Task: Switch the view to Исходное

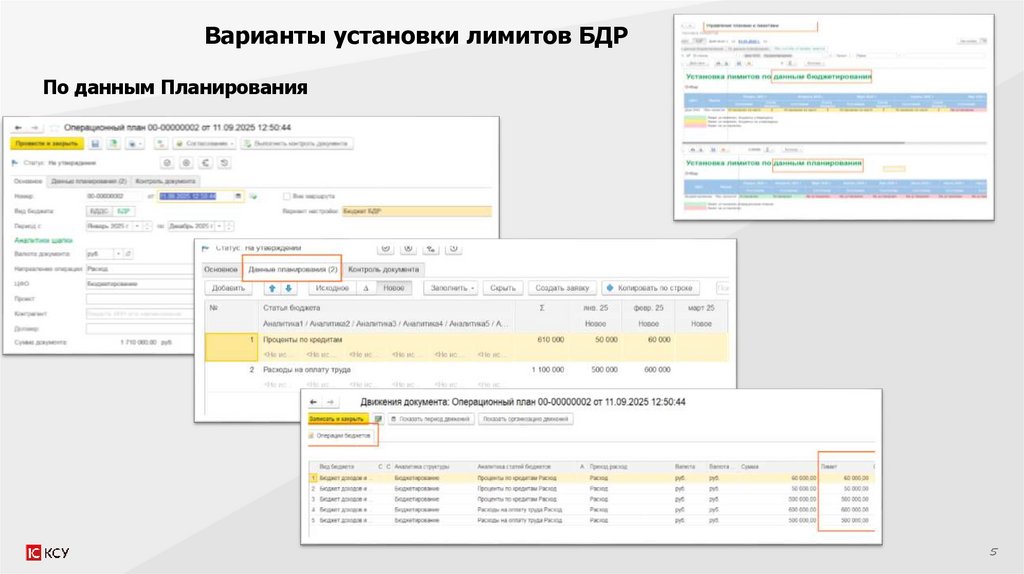Action: click(x=332, y=288)
